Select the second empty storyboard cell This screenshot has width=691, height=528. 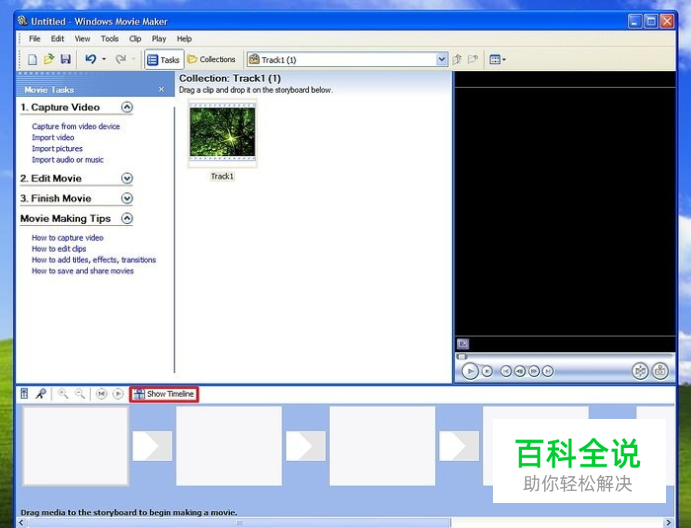point(229,446)
